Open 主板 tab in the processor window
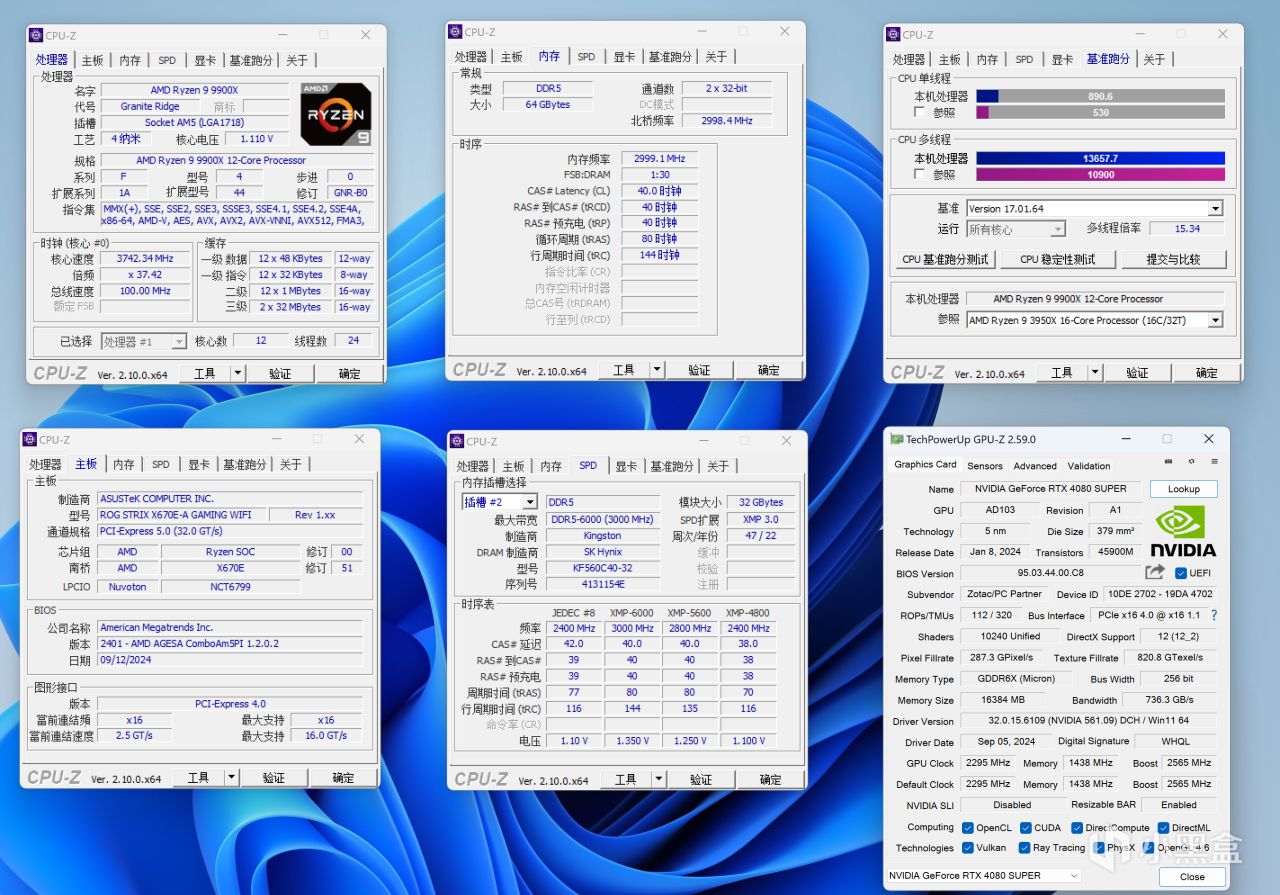This screenshot has width=1280, height=895. [x=92, y=60]
